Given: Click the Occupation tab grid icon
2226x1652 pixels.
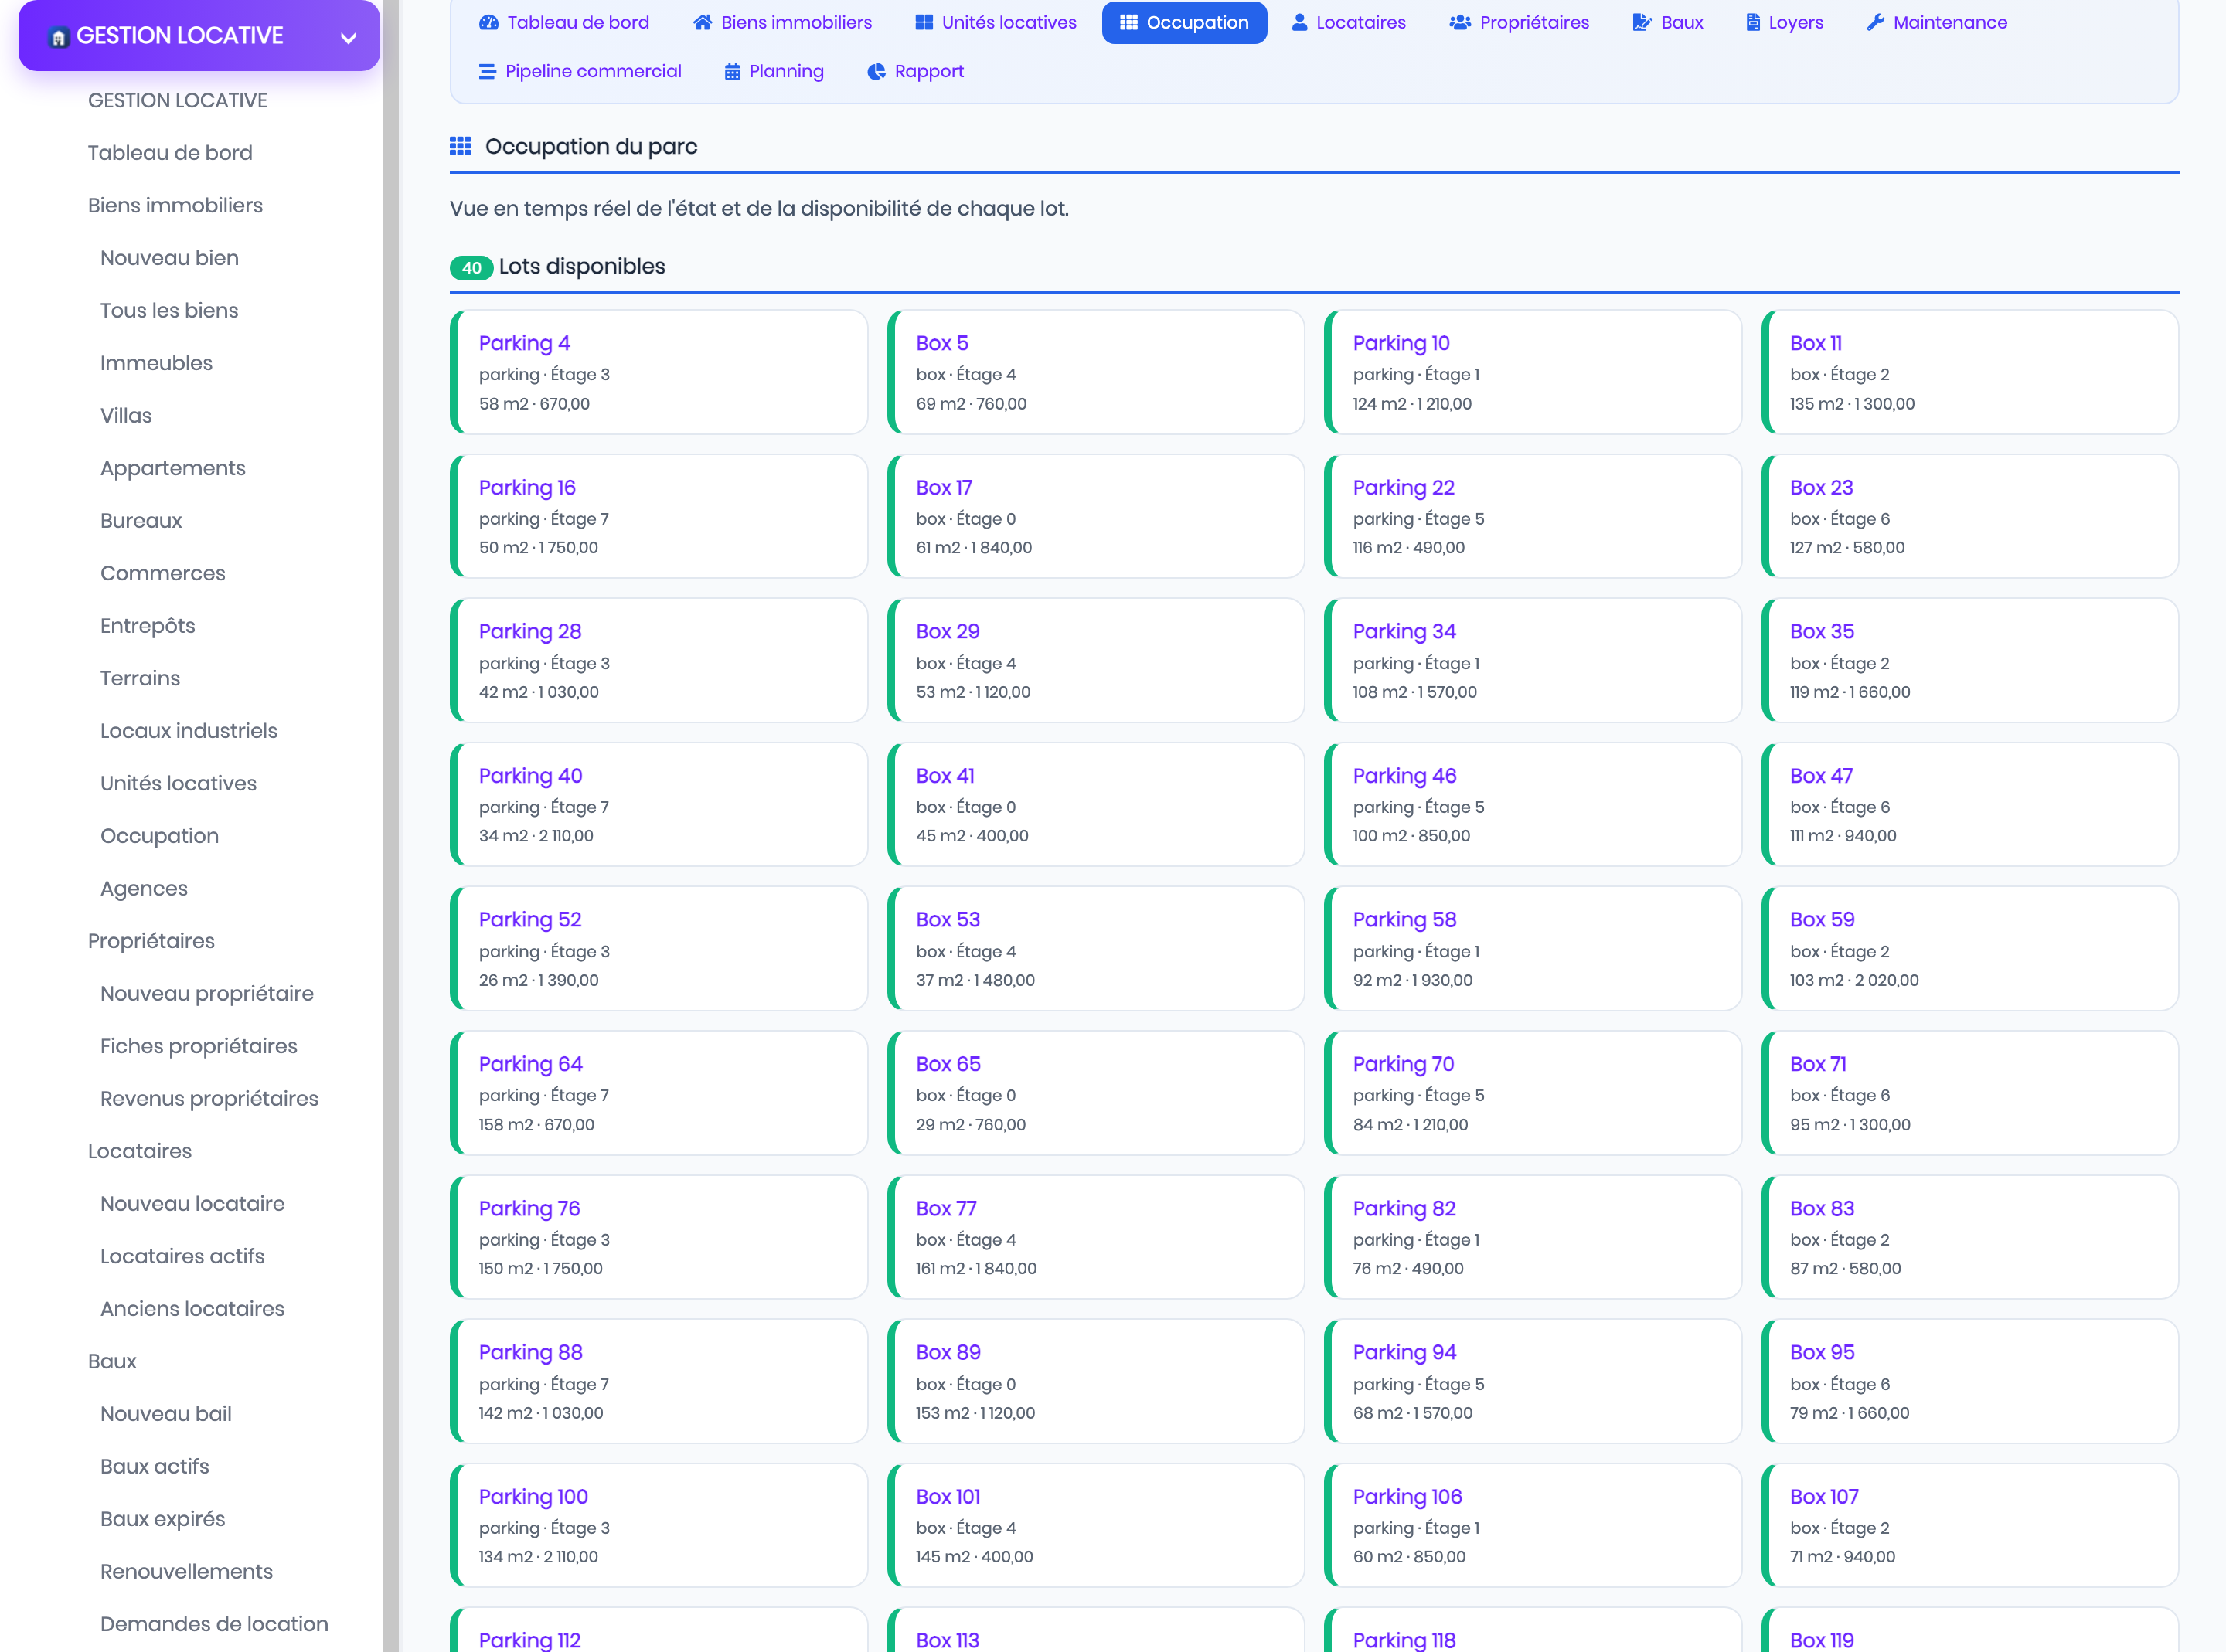Looking at the screenshot, I should [1128, 22].
